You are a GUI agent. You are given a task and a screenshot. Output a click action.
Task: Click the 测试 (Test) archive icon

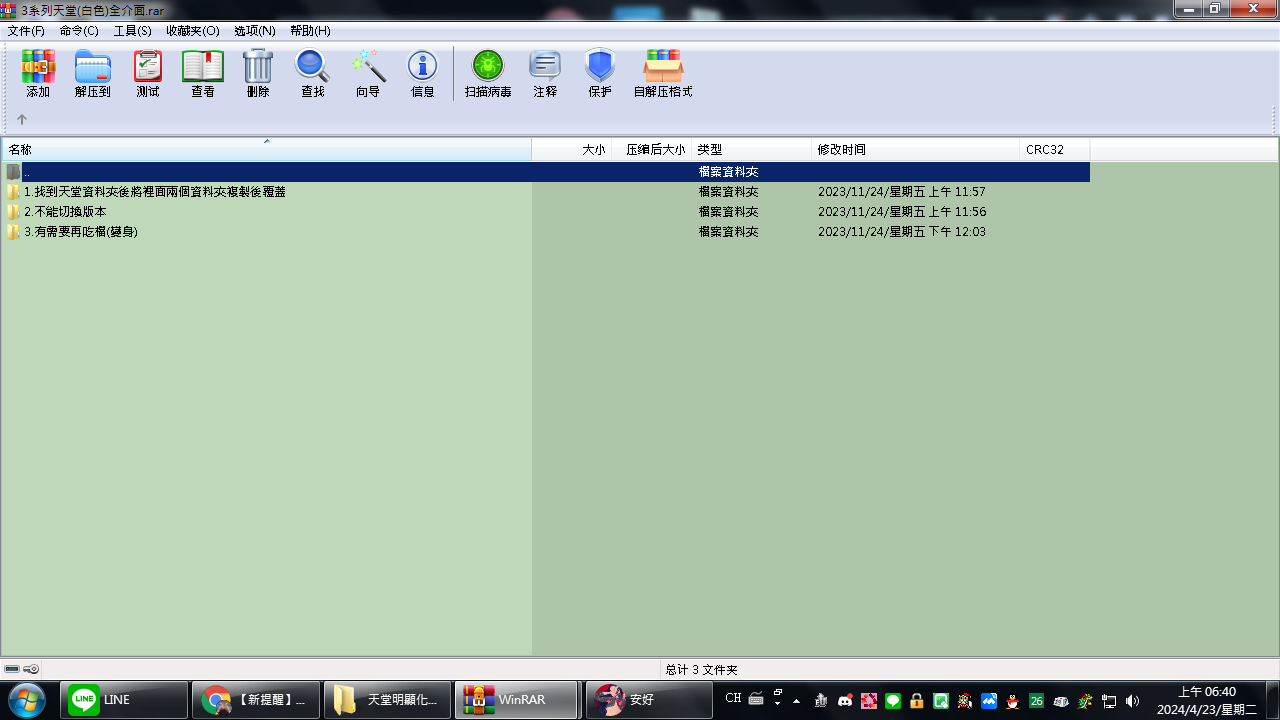148,74
